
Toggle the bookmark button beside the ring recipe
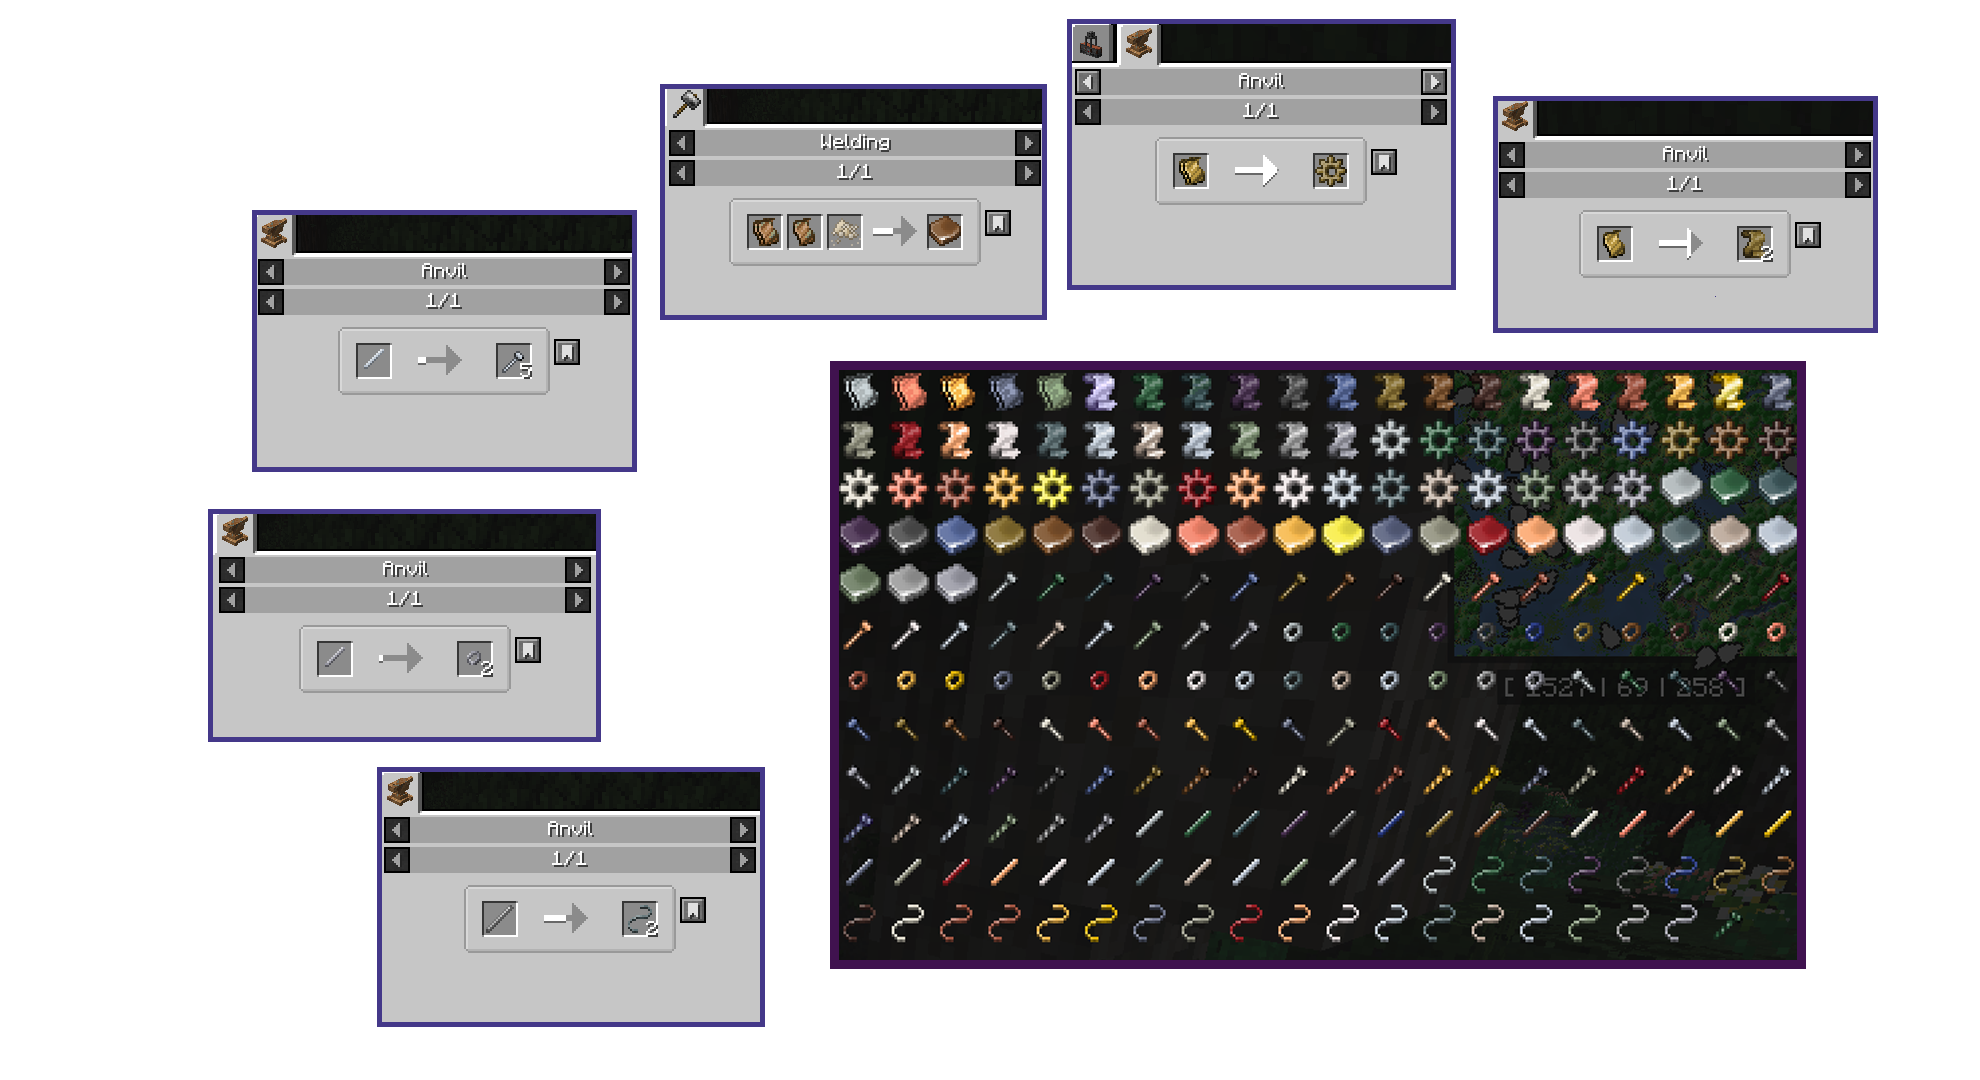point(528,651)
